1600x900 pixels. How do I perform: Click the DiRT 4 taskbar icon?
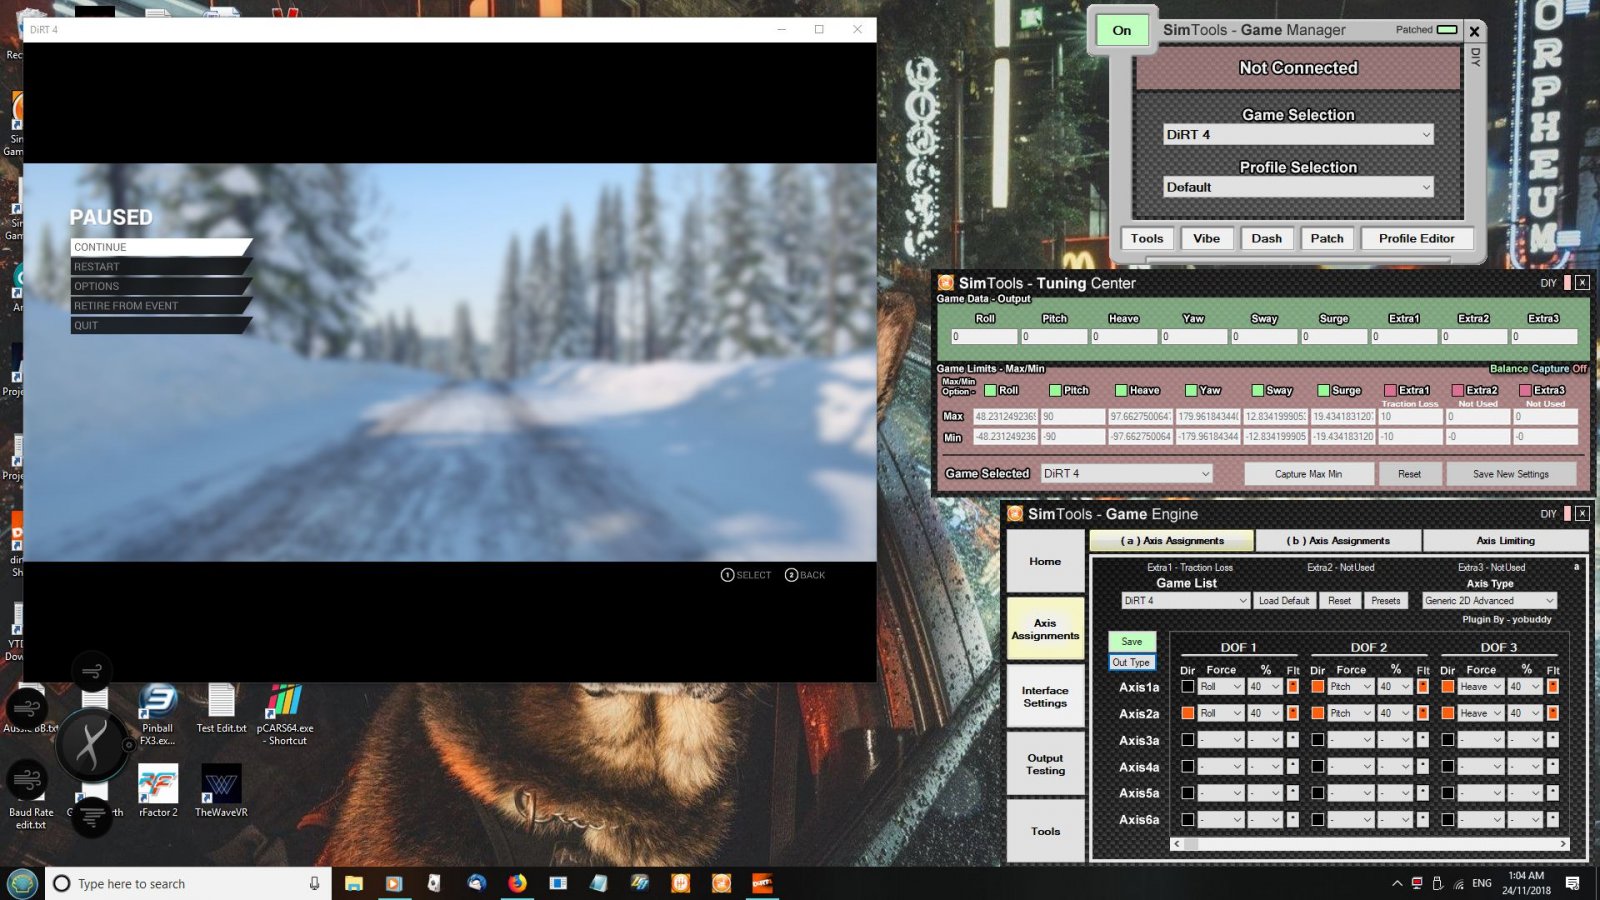pyautogui.click(x=762, y=883)
